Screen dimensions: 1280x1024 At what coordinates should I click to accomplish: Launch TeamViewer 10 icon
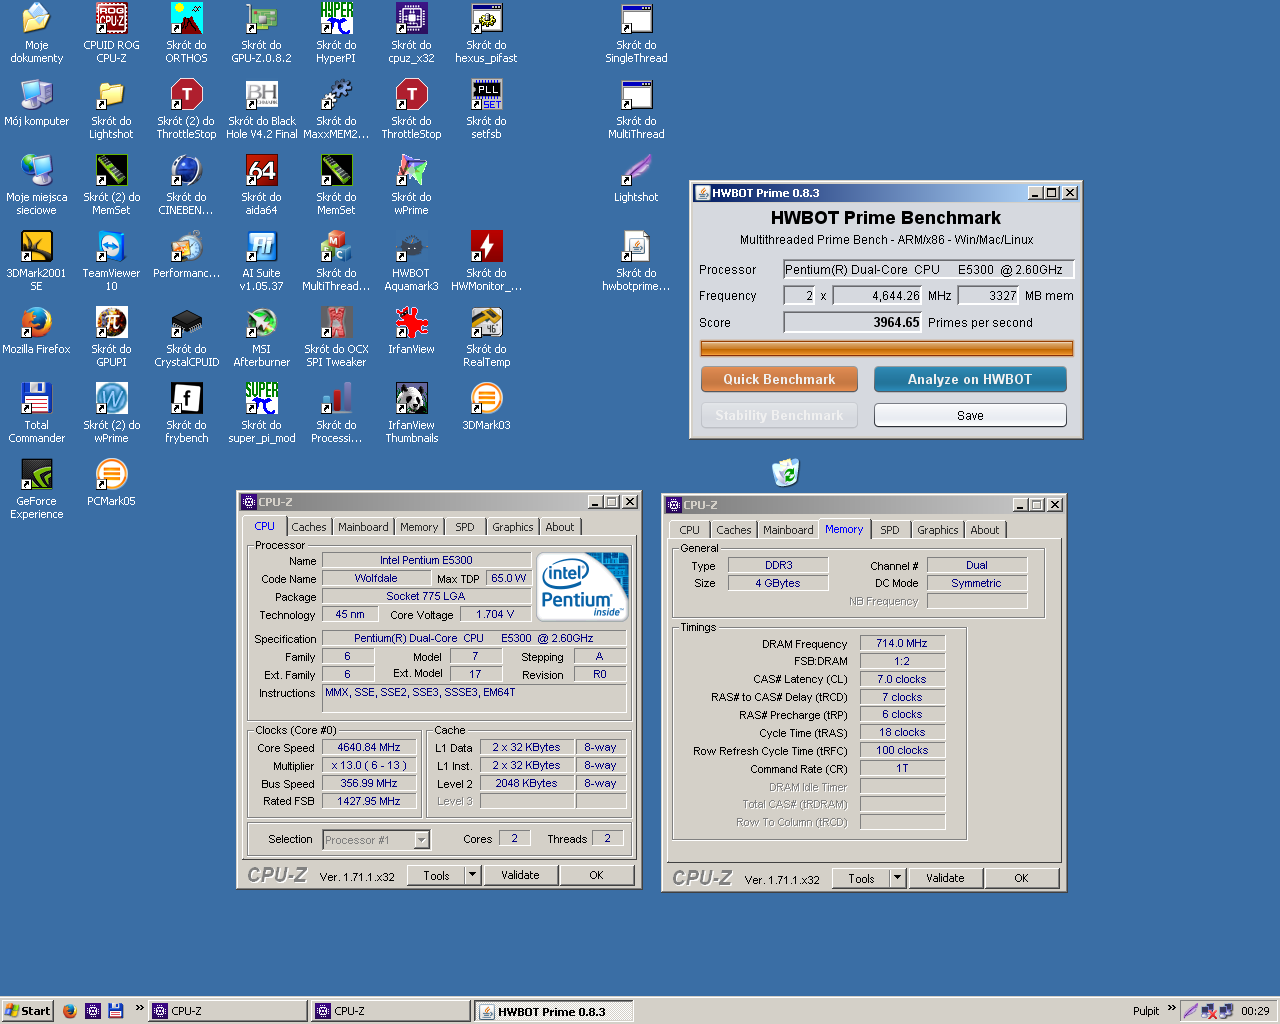111,261
